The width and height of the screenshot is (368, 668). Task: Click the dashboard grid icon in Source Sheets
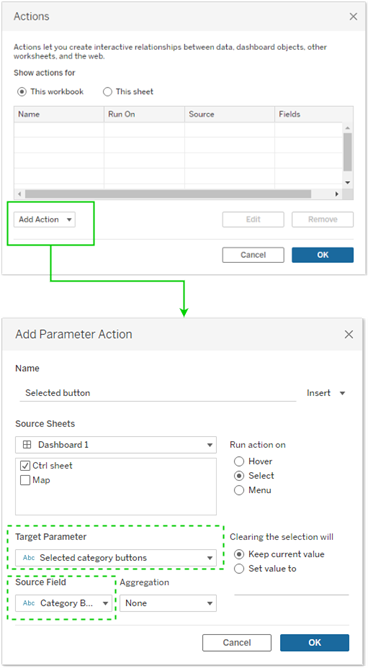point(27,445)
